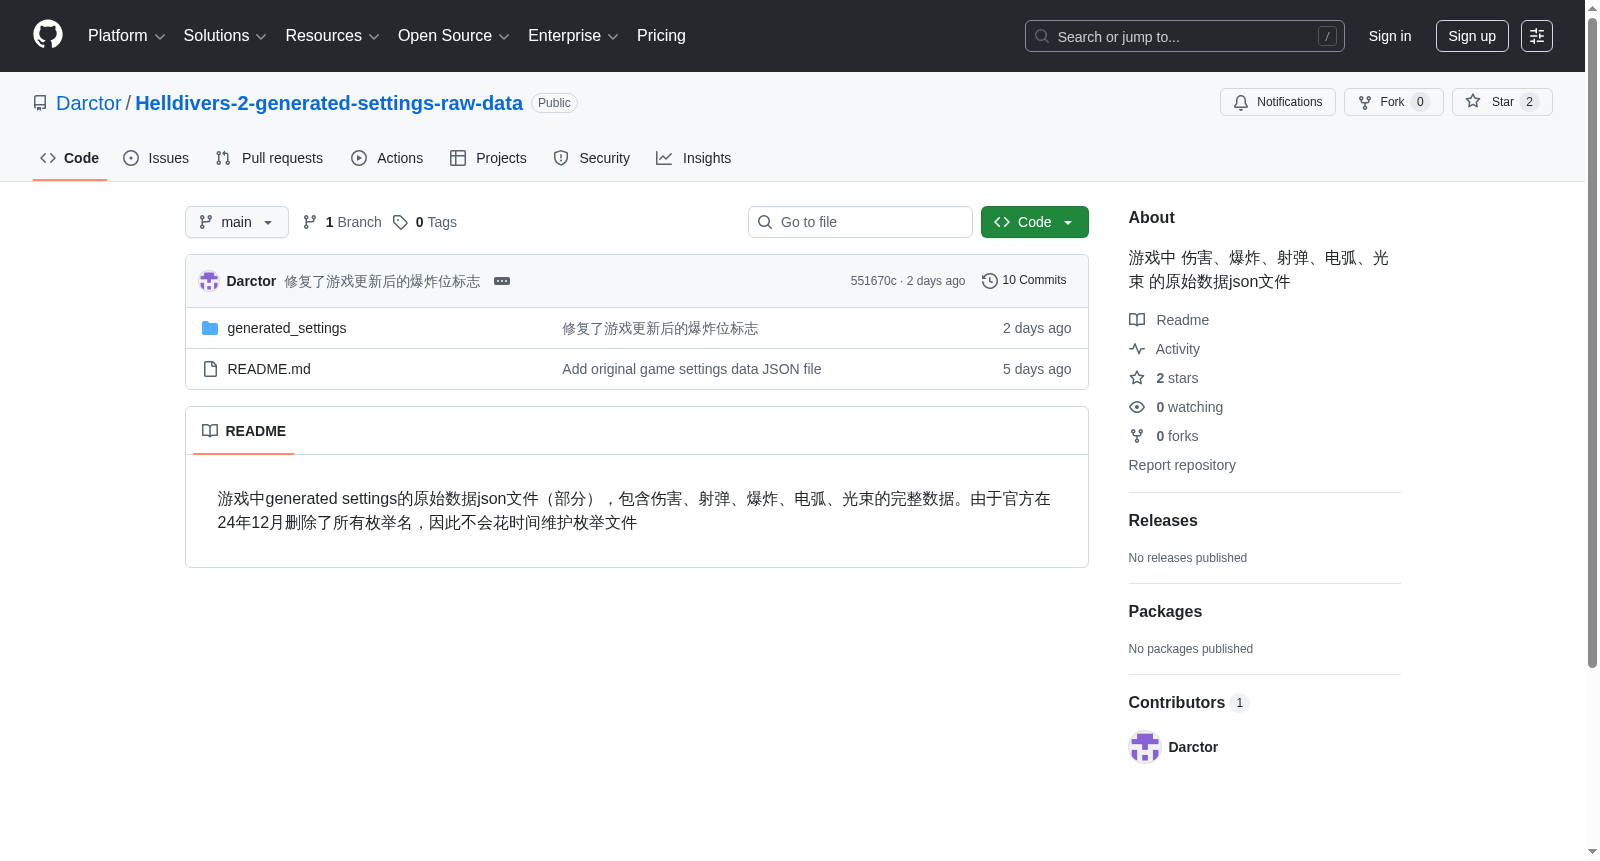Click the book icon beside Readme
The image size is (1600, 861).
[1137, 320]
